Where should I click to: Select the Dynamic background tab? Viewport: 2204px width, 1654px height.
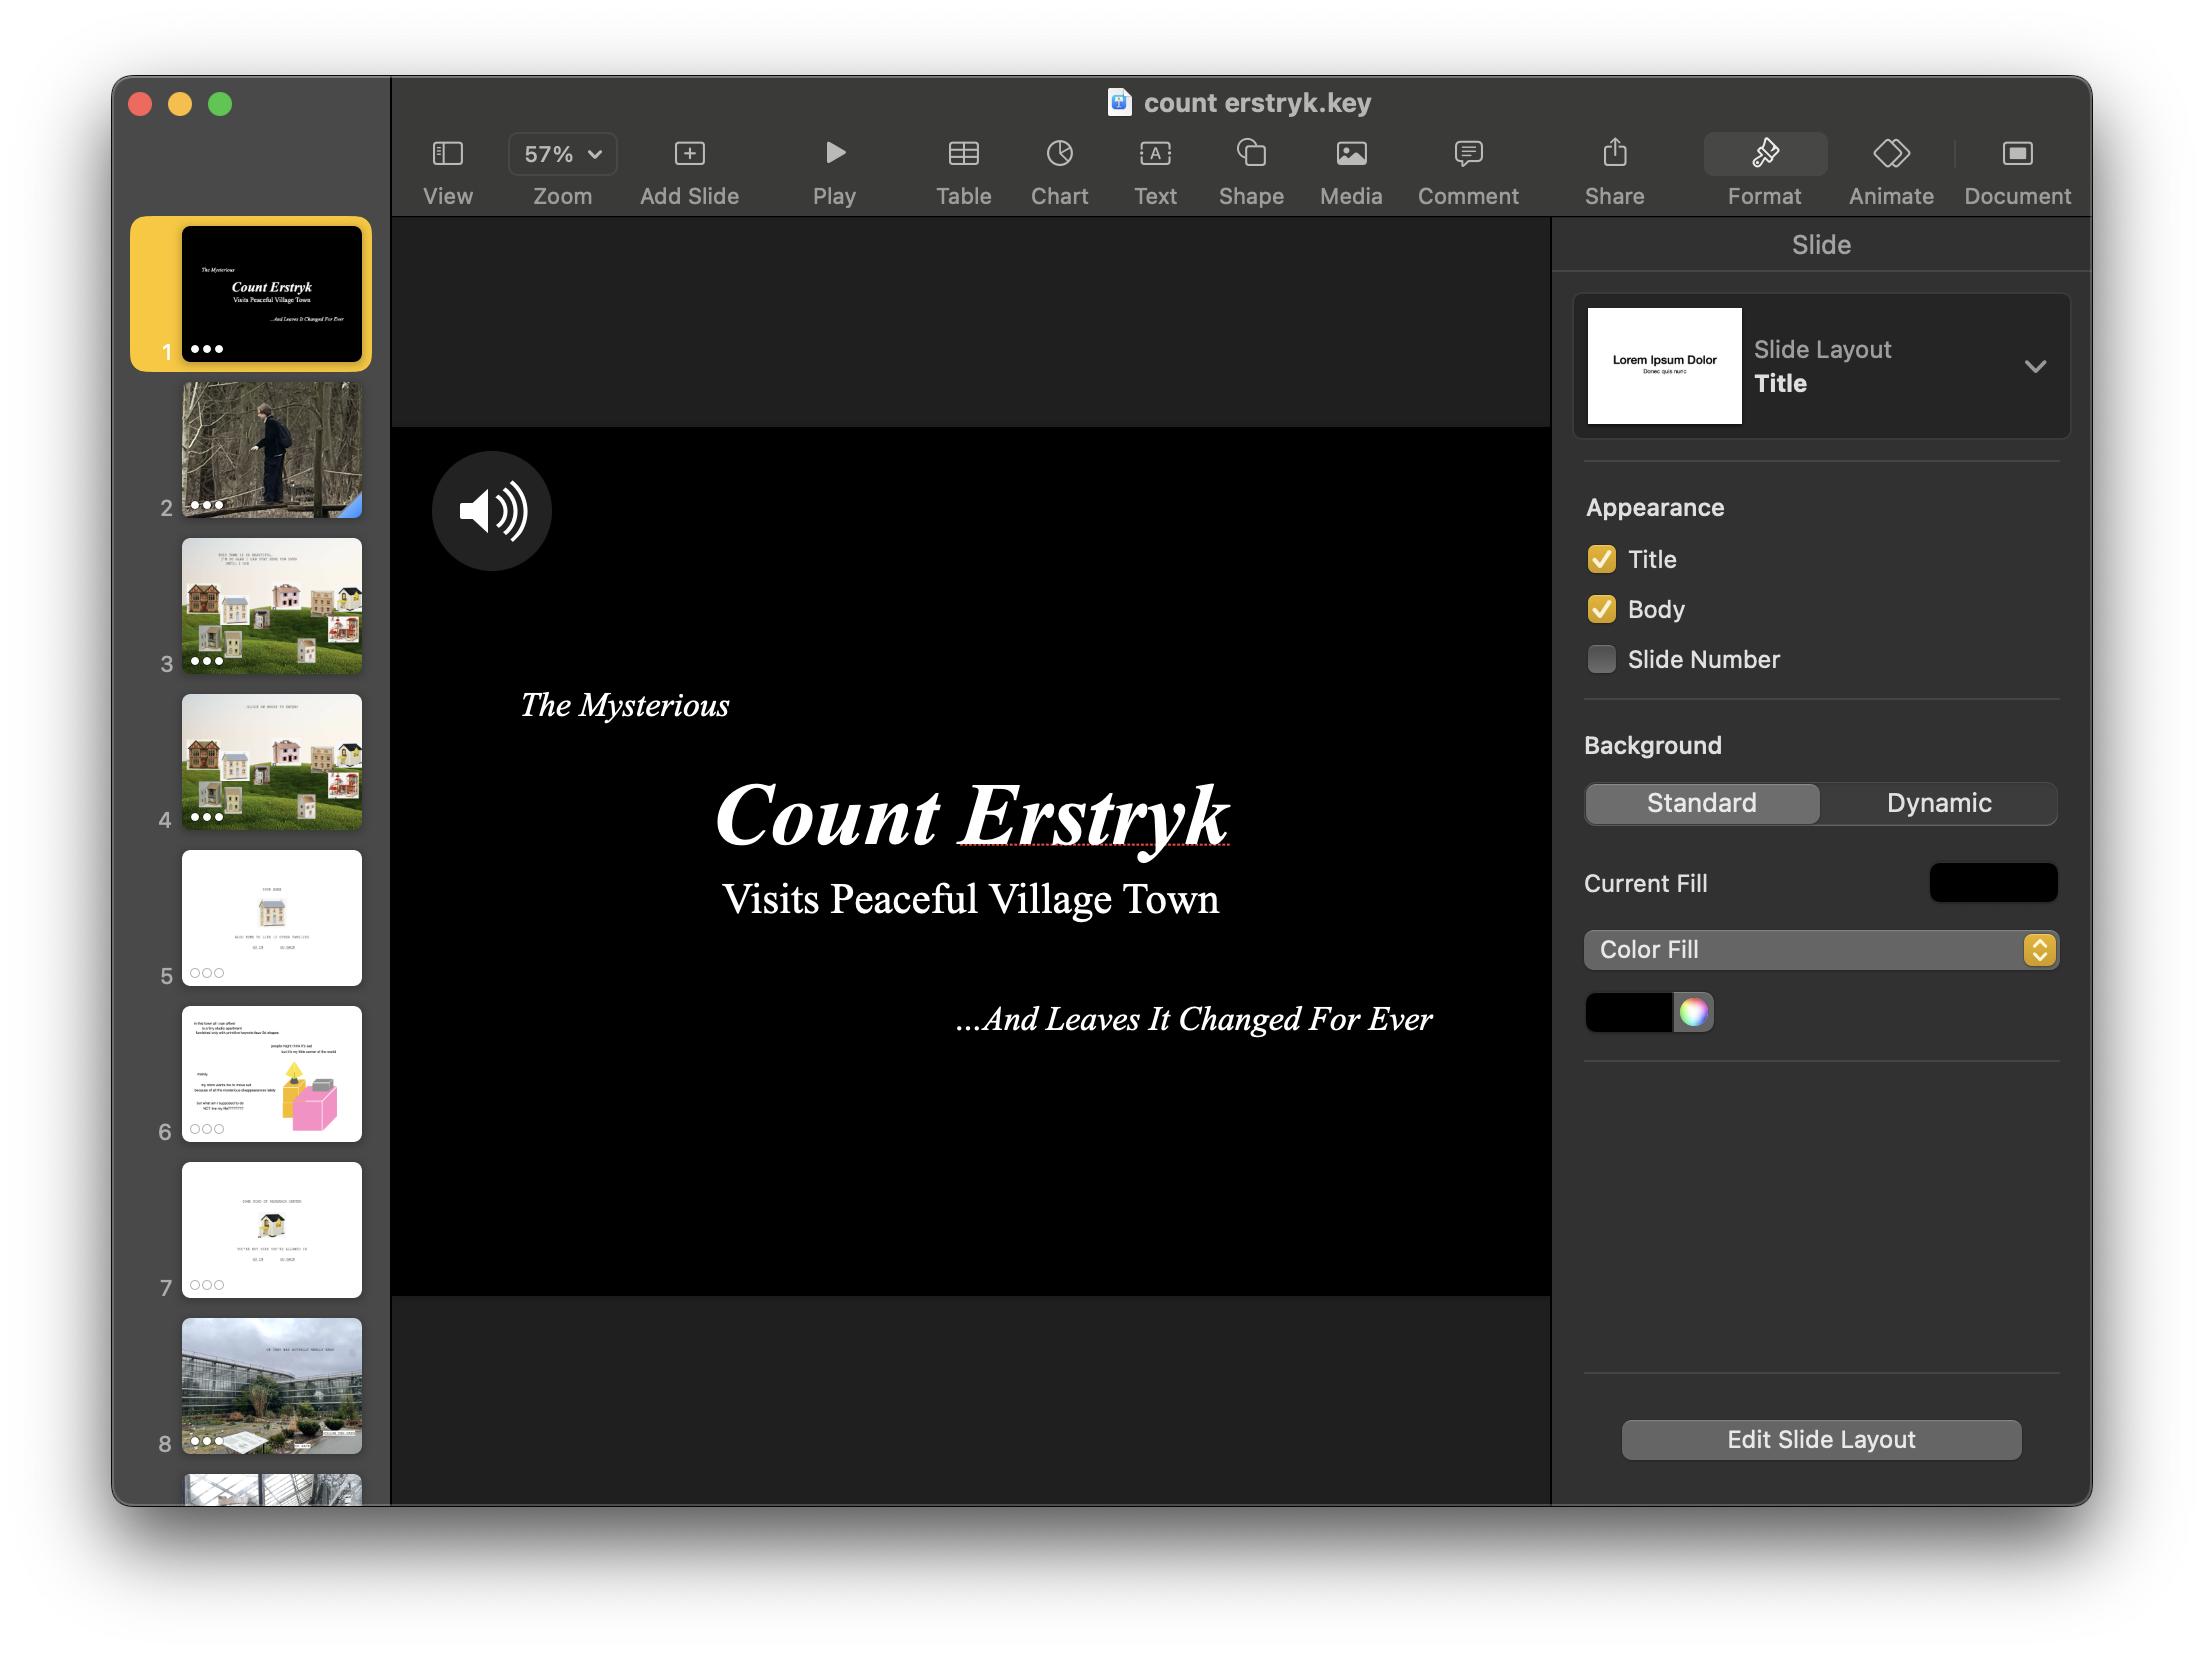pos(1938,803)
